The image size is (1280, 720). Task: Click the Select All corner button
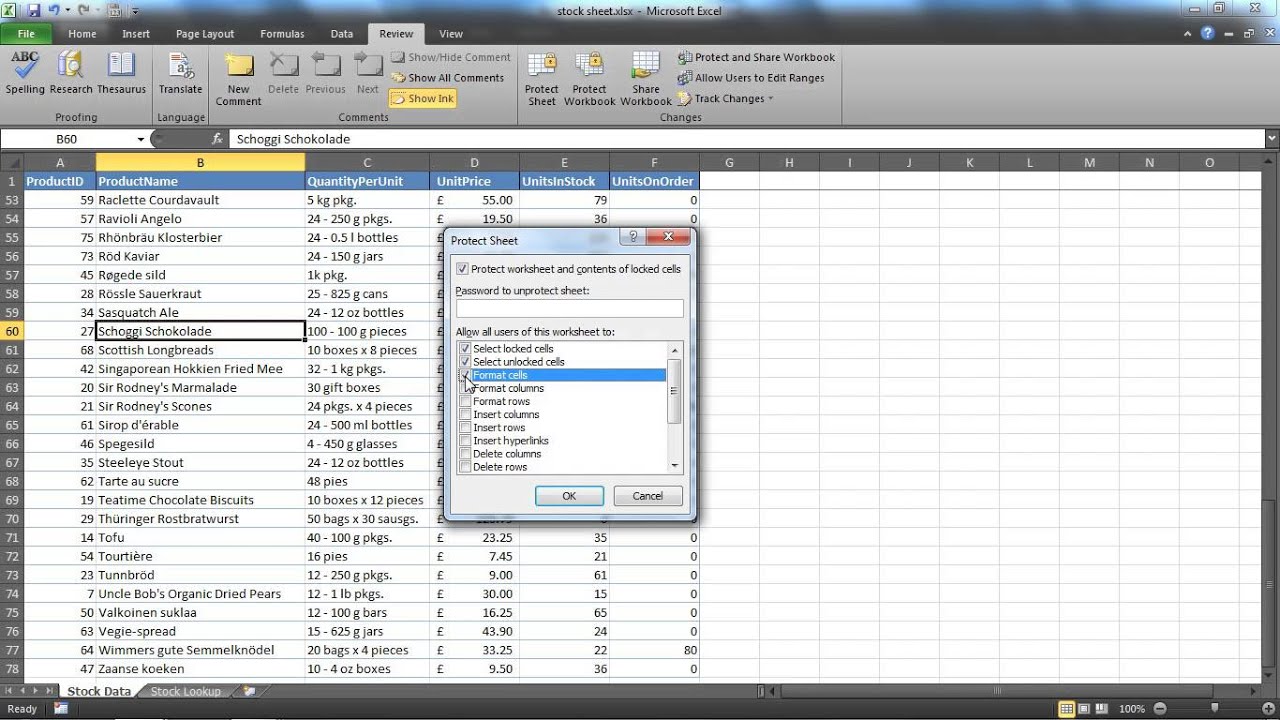[x=12, y=162]
